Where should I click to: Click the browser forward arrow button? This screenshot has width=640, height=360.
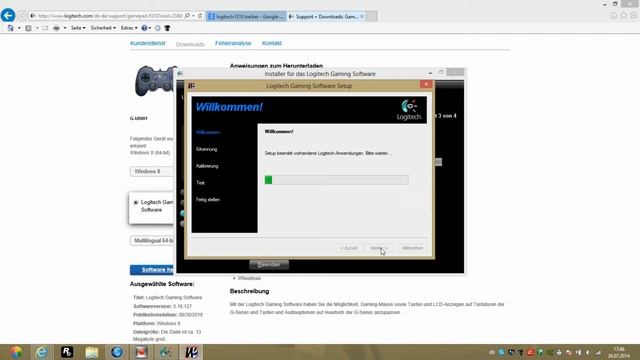tap(22, 16)
